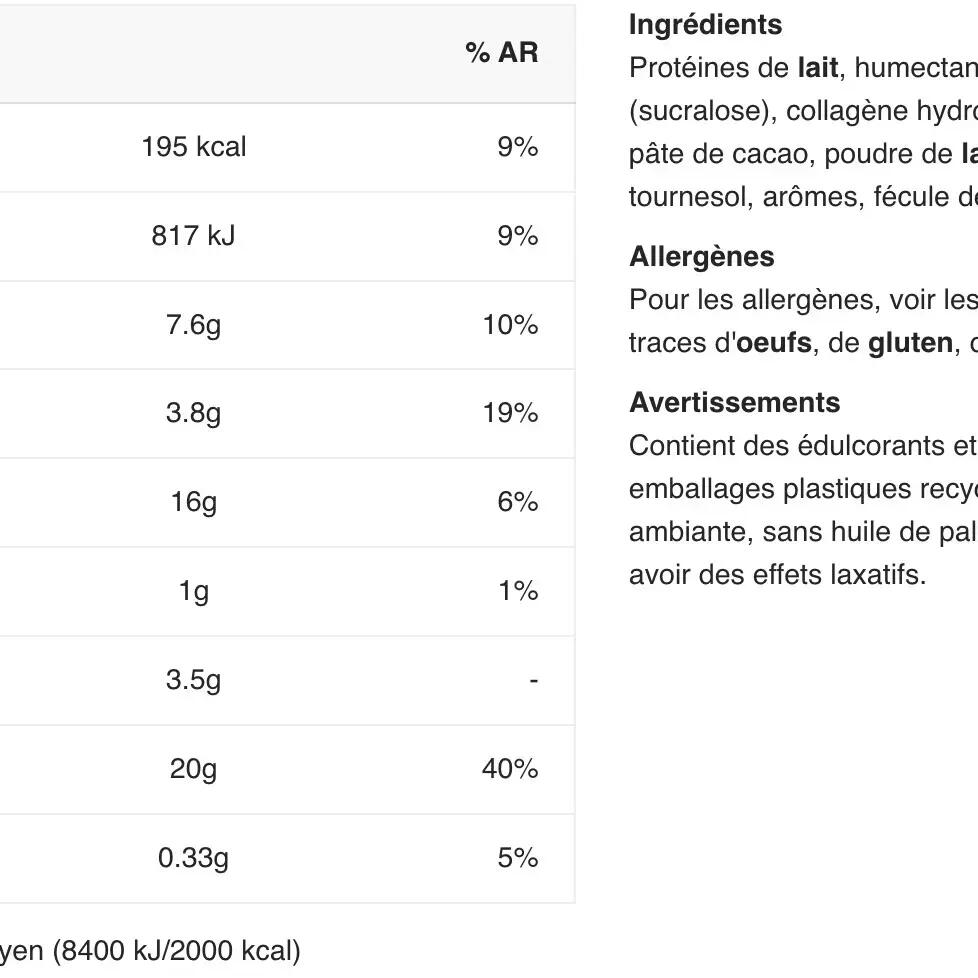978x978 pixels.
Task: Click the Ingrédients heading
Action: [x=705, y=25]
